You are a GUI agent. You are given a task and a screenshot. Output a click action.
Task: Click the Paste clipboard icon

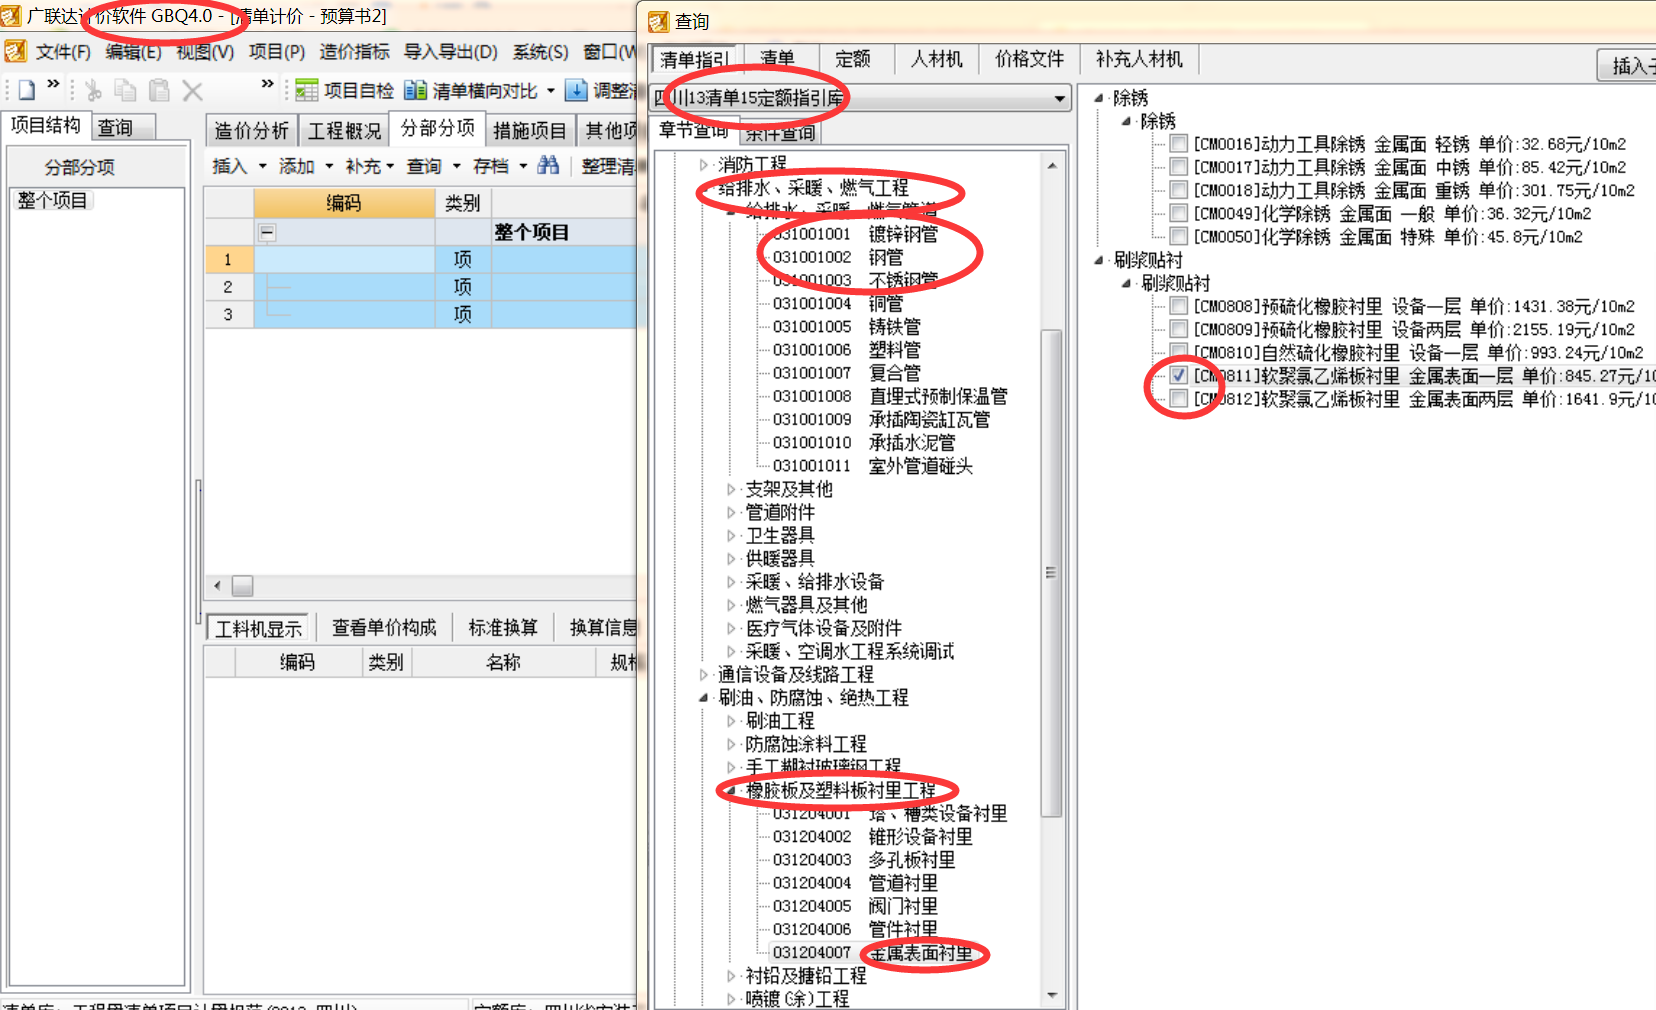159,90
